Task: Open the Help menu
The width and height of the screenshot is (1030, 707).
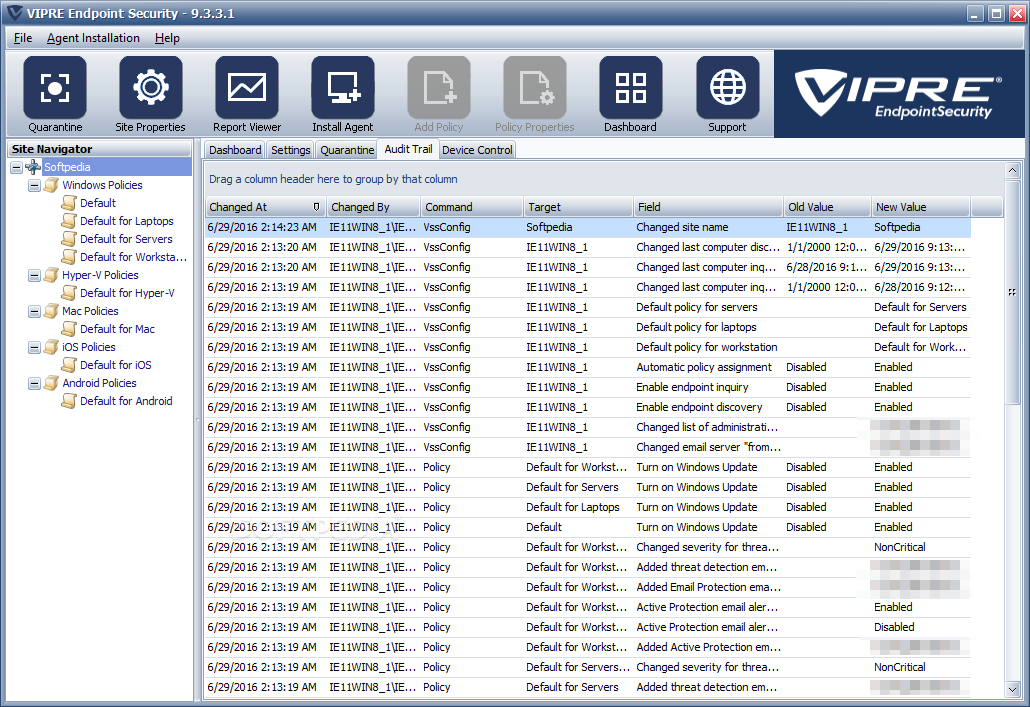Action: 167,38
